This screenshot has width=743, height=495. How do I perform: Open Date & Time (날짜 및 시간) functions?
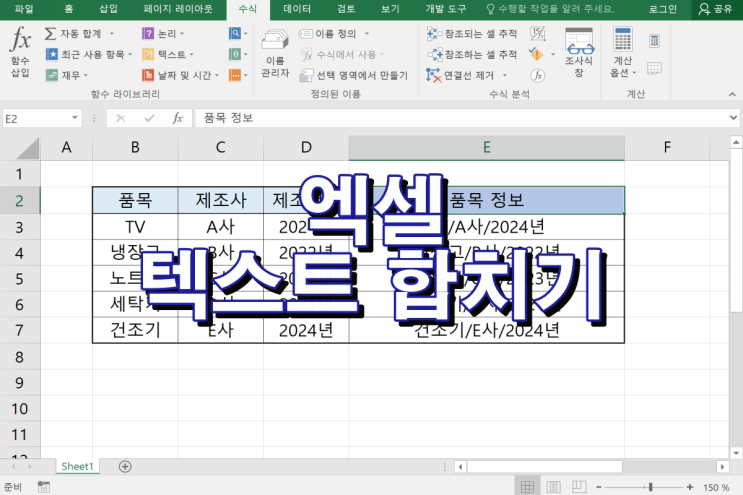point(177,75)
